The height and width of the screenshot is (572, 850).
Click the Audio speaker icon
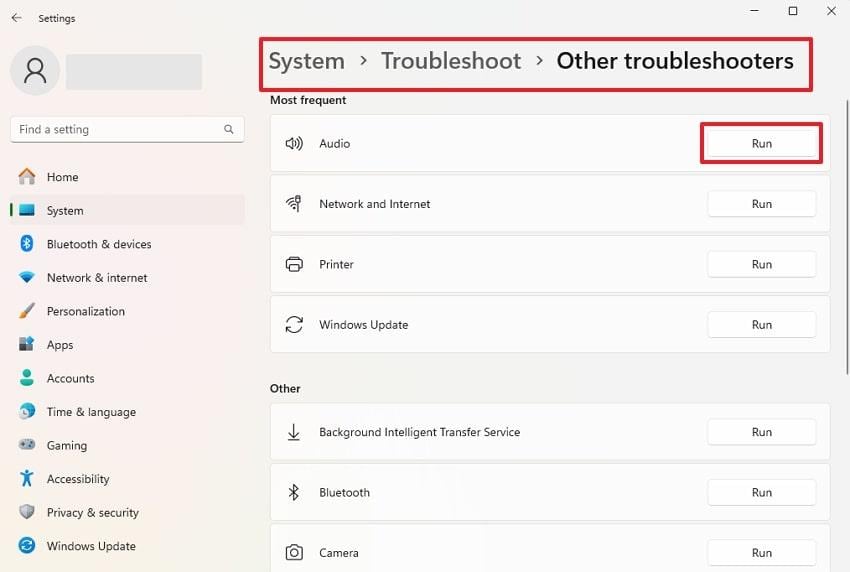[294, 144]
